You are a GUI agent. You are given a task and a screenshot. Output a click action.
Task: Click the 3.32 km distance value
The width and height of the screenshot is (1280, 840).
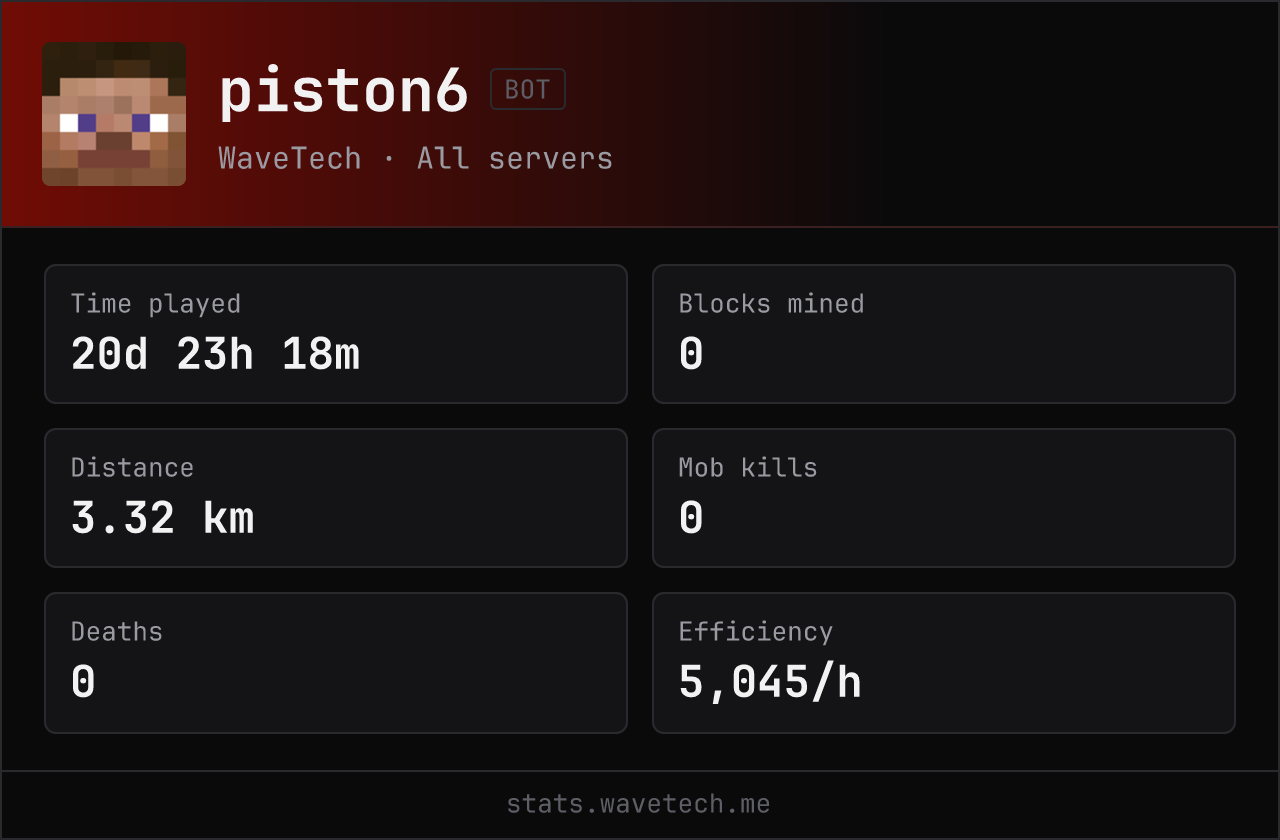pos(163,518)
